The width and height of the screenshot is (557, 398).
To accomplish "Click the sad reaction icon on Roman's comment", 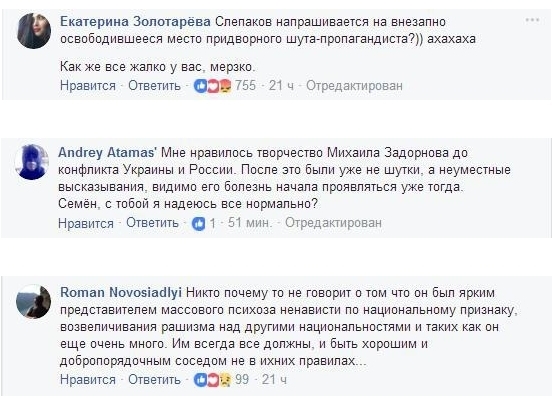I will click(225, 380).
